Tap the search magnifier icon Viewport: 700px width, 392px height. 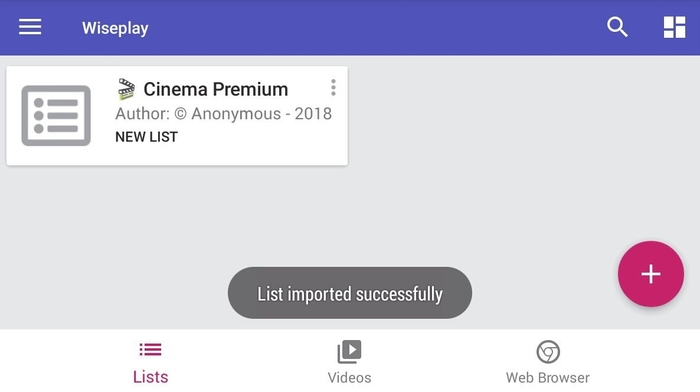[x=617, y=27]
